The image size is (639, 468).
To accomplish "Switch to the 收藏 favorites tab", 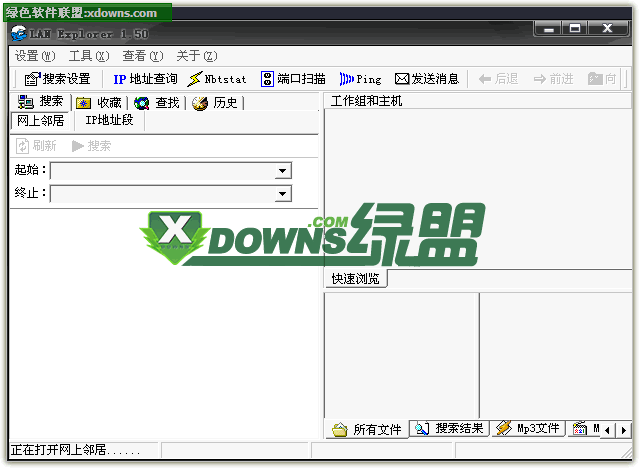I will coord(99,103).
